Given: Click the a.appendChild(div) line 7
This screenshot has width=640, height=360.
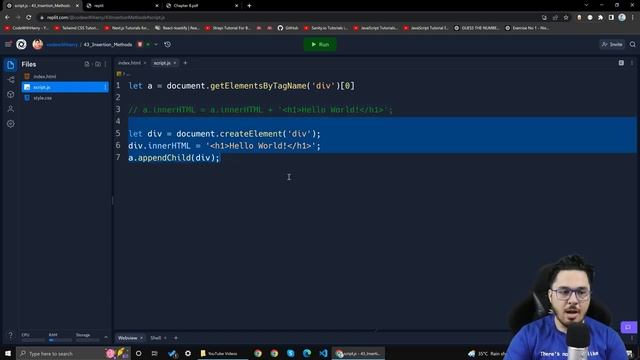Looking at the screenshot, I should coord(174,158).
